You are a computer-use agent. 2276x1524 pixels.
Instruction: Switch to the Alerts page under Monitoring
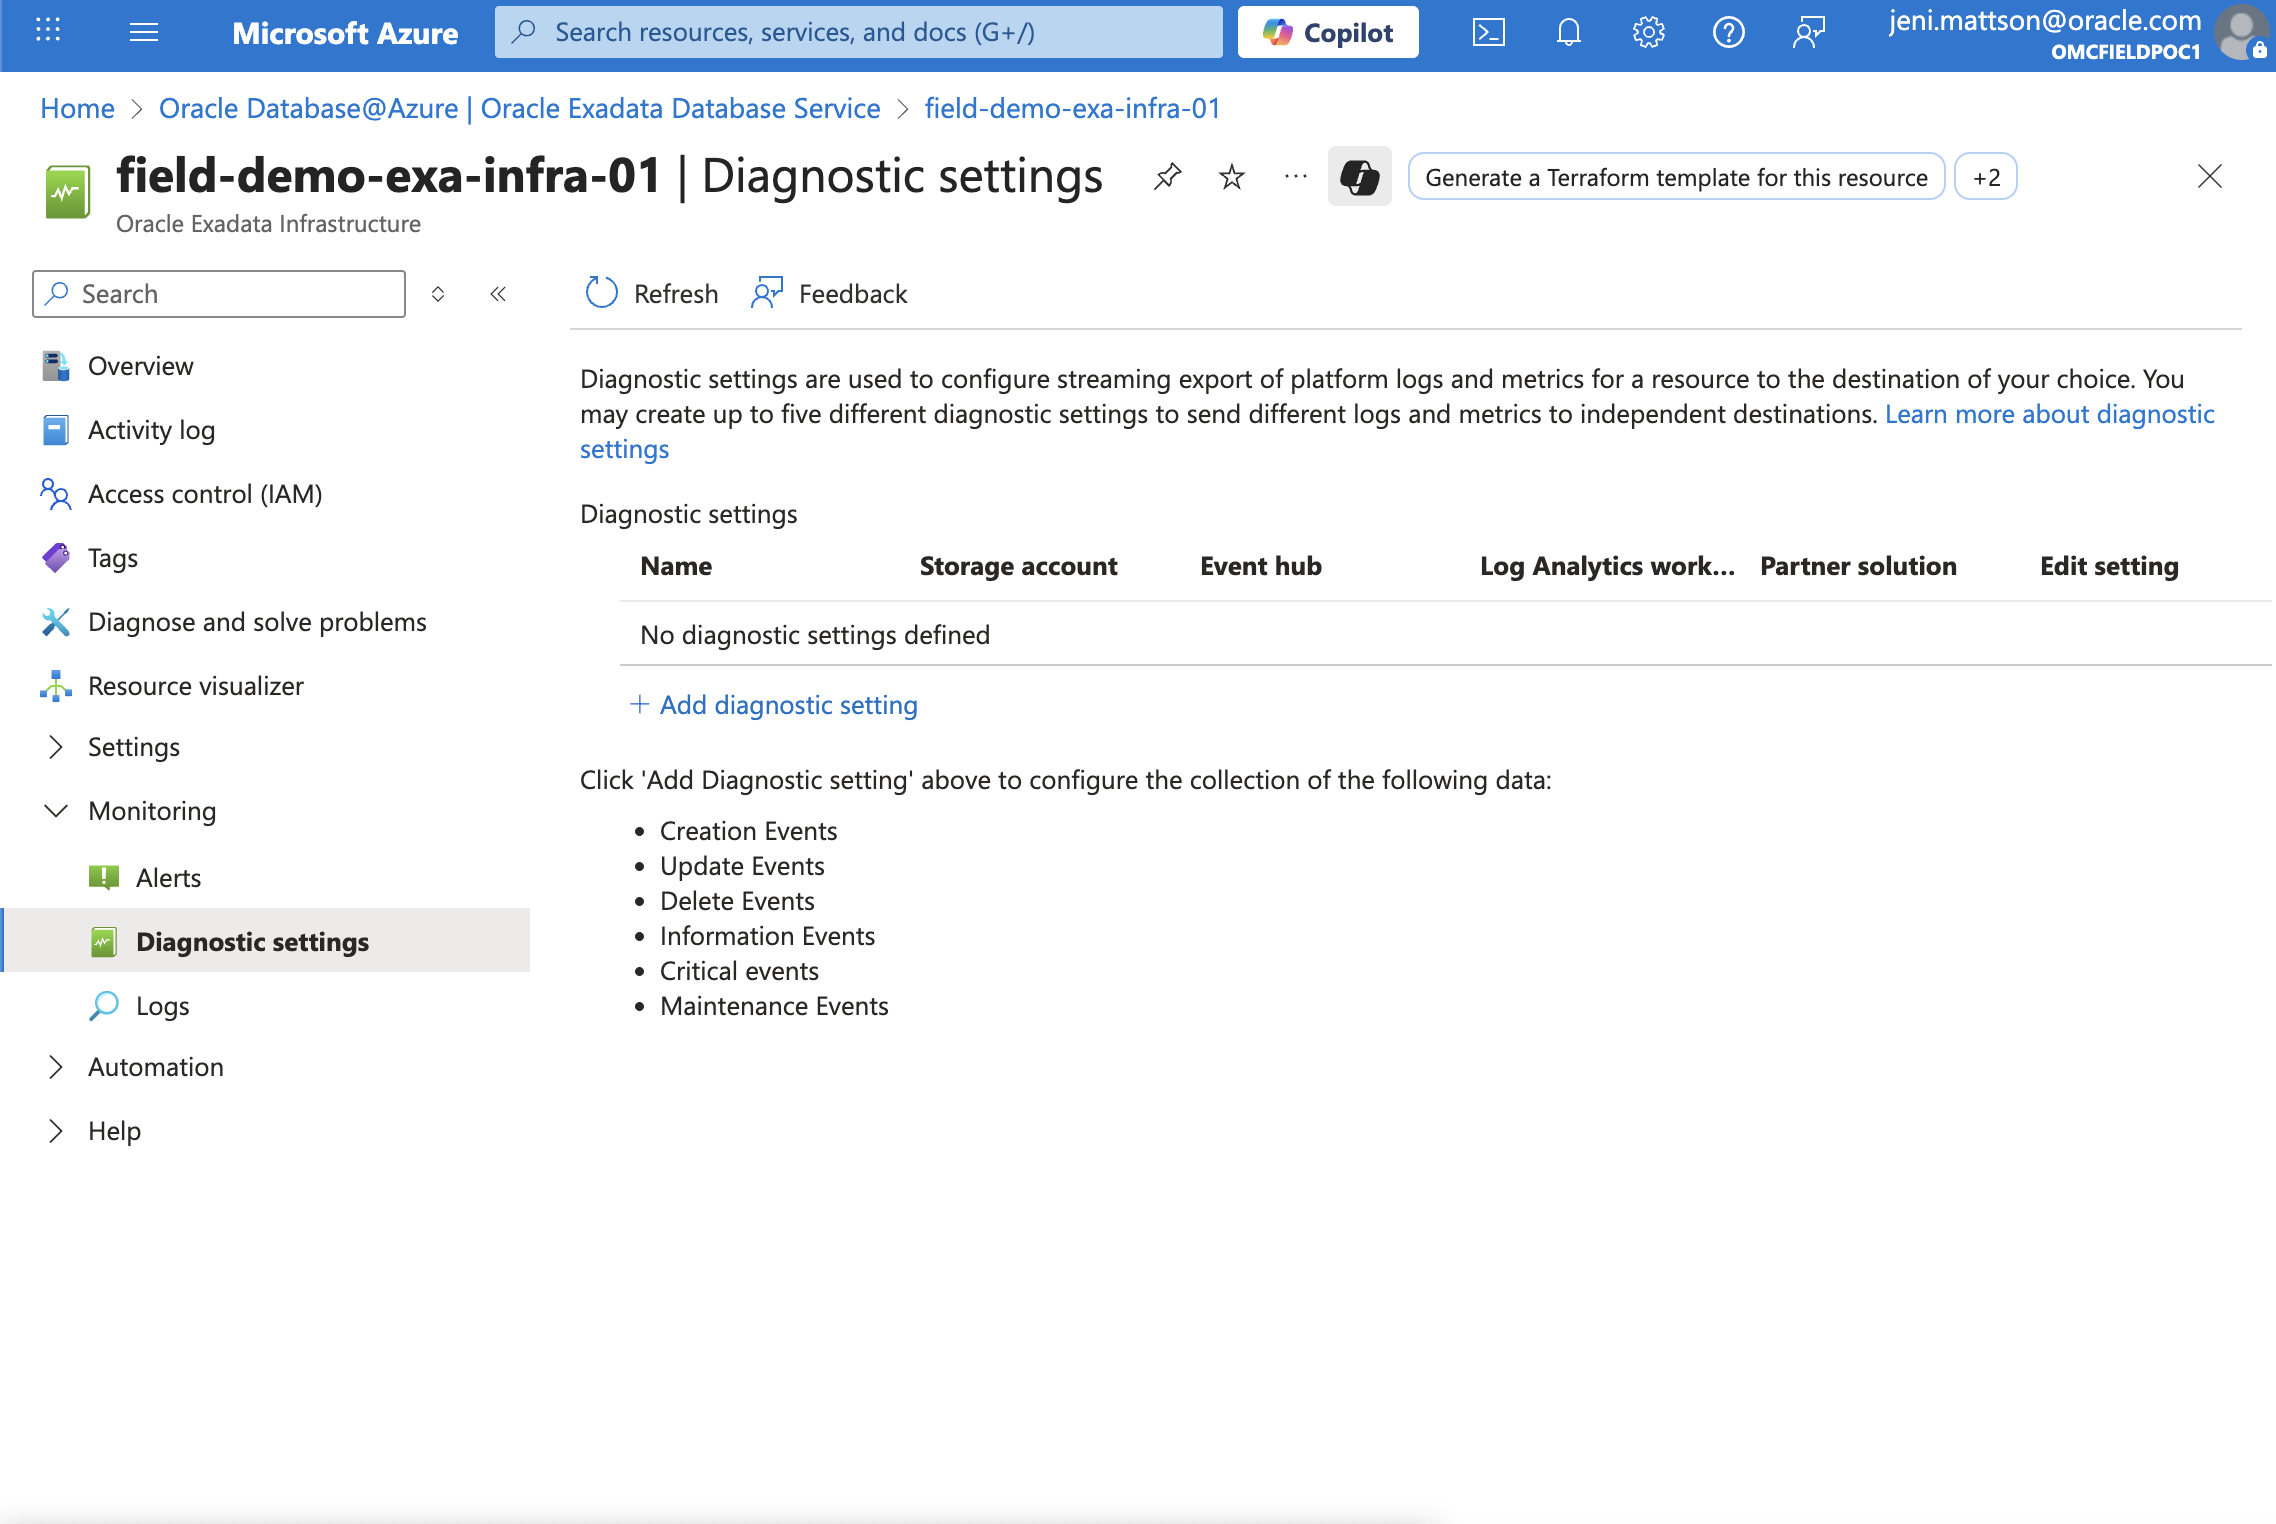[168, 877]
